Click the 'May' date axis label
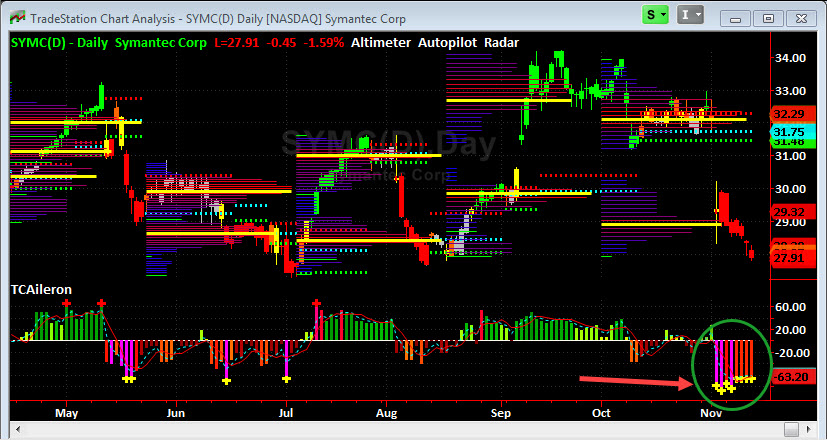The width and height of the screenshot is (827, 441). click(x=66, y=413)
